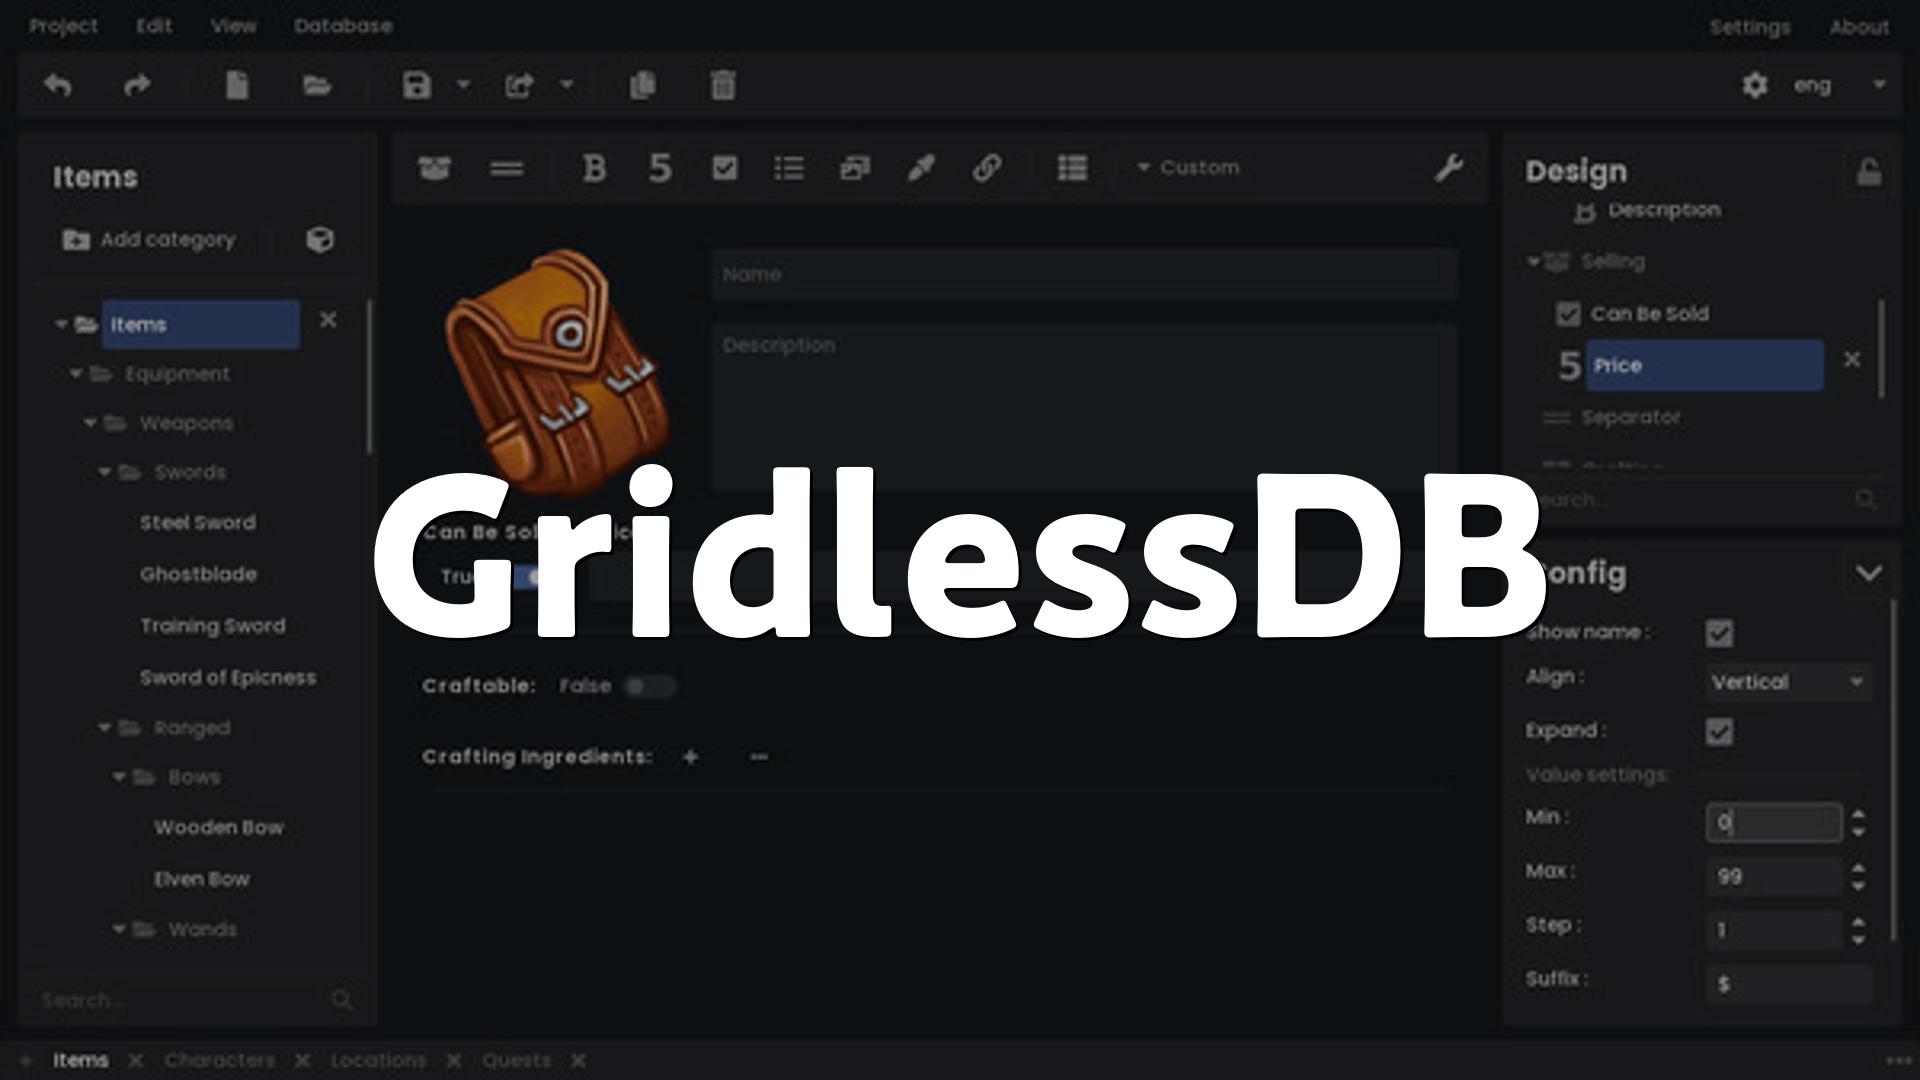Add a group box field icon
The width and height of the screenshot is (1920, 1080).
coord(434,168)
